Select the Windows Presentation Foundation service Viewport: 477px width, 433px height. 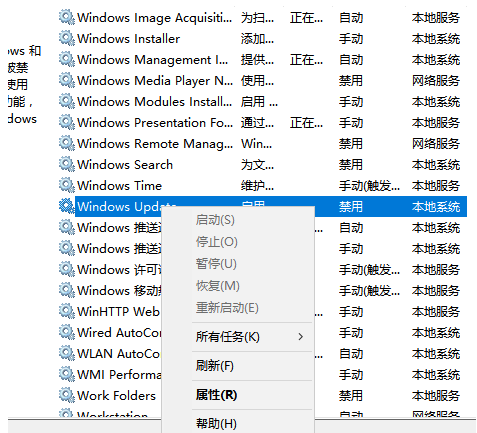[262, 123]
